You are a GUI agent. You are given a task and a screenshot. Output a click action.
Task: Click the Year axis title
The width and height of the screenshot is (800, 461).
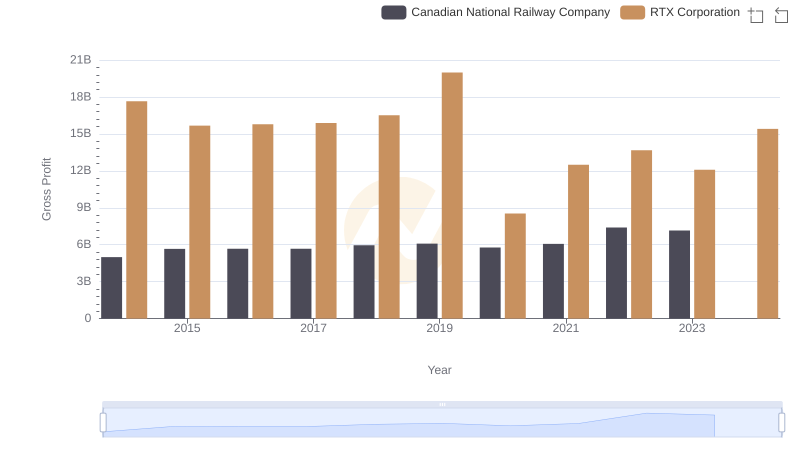[x=439, y=370]
